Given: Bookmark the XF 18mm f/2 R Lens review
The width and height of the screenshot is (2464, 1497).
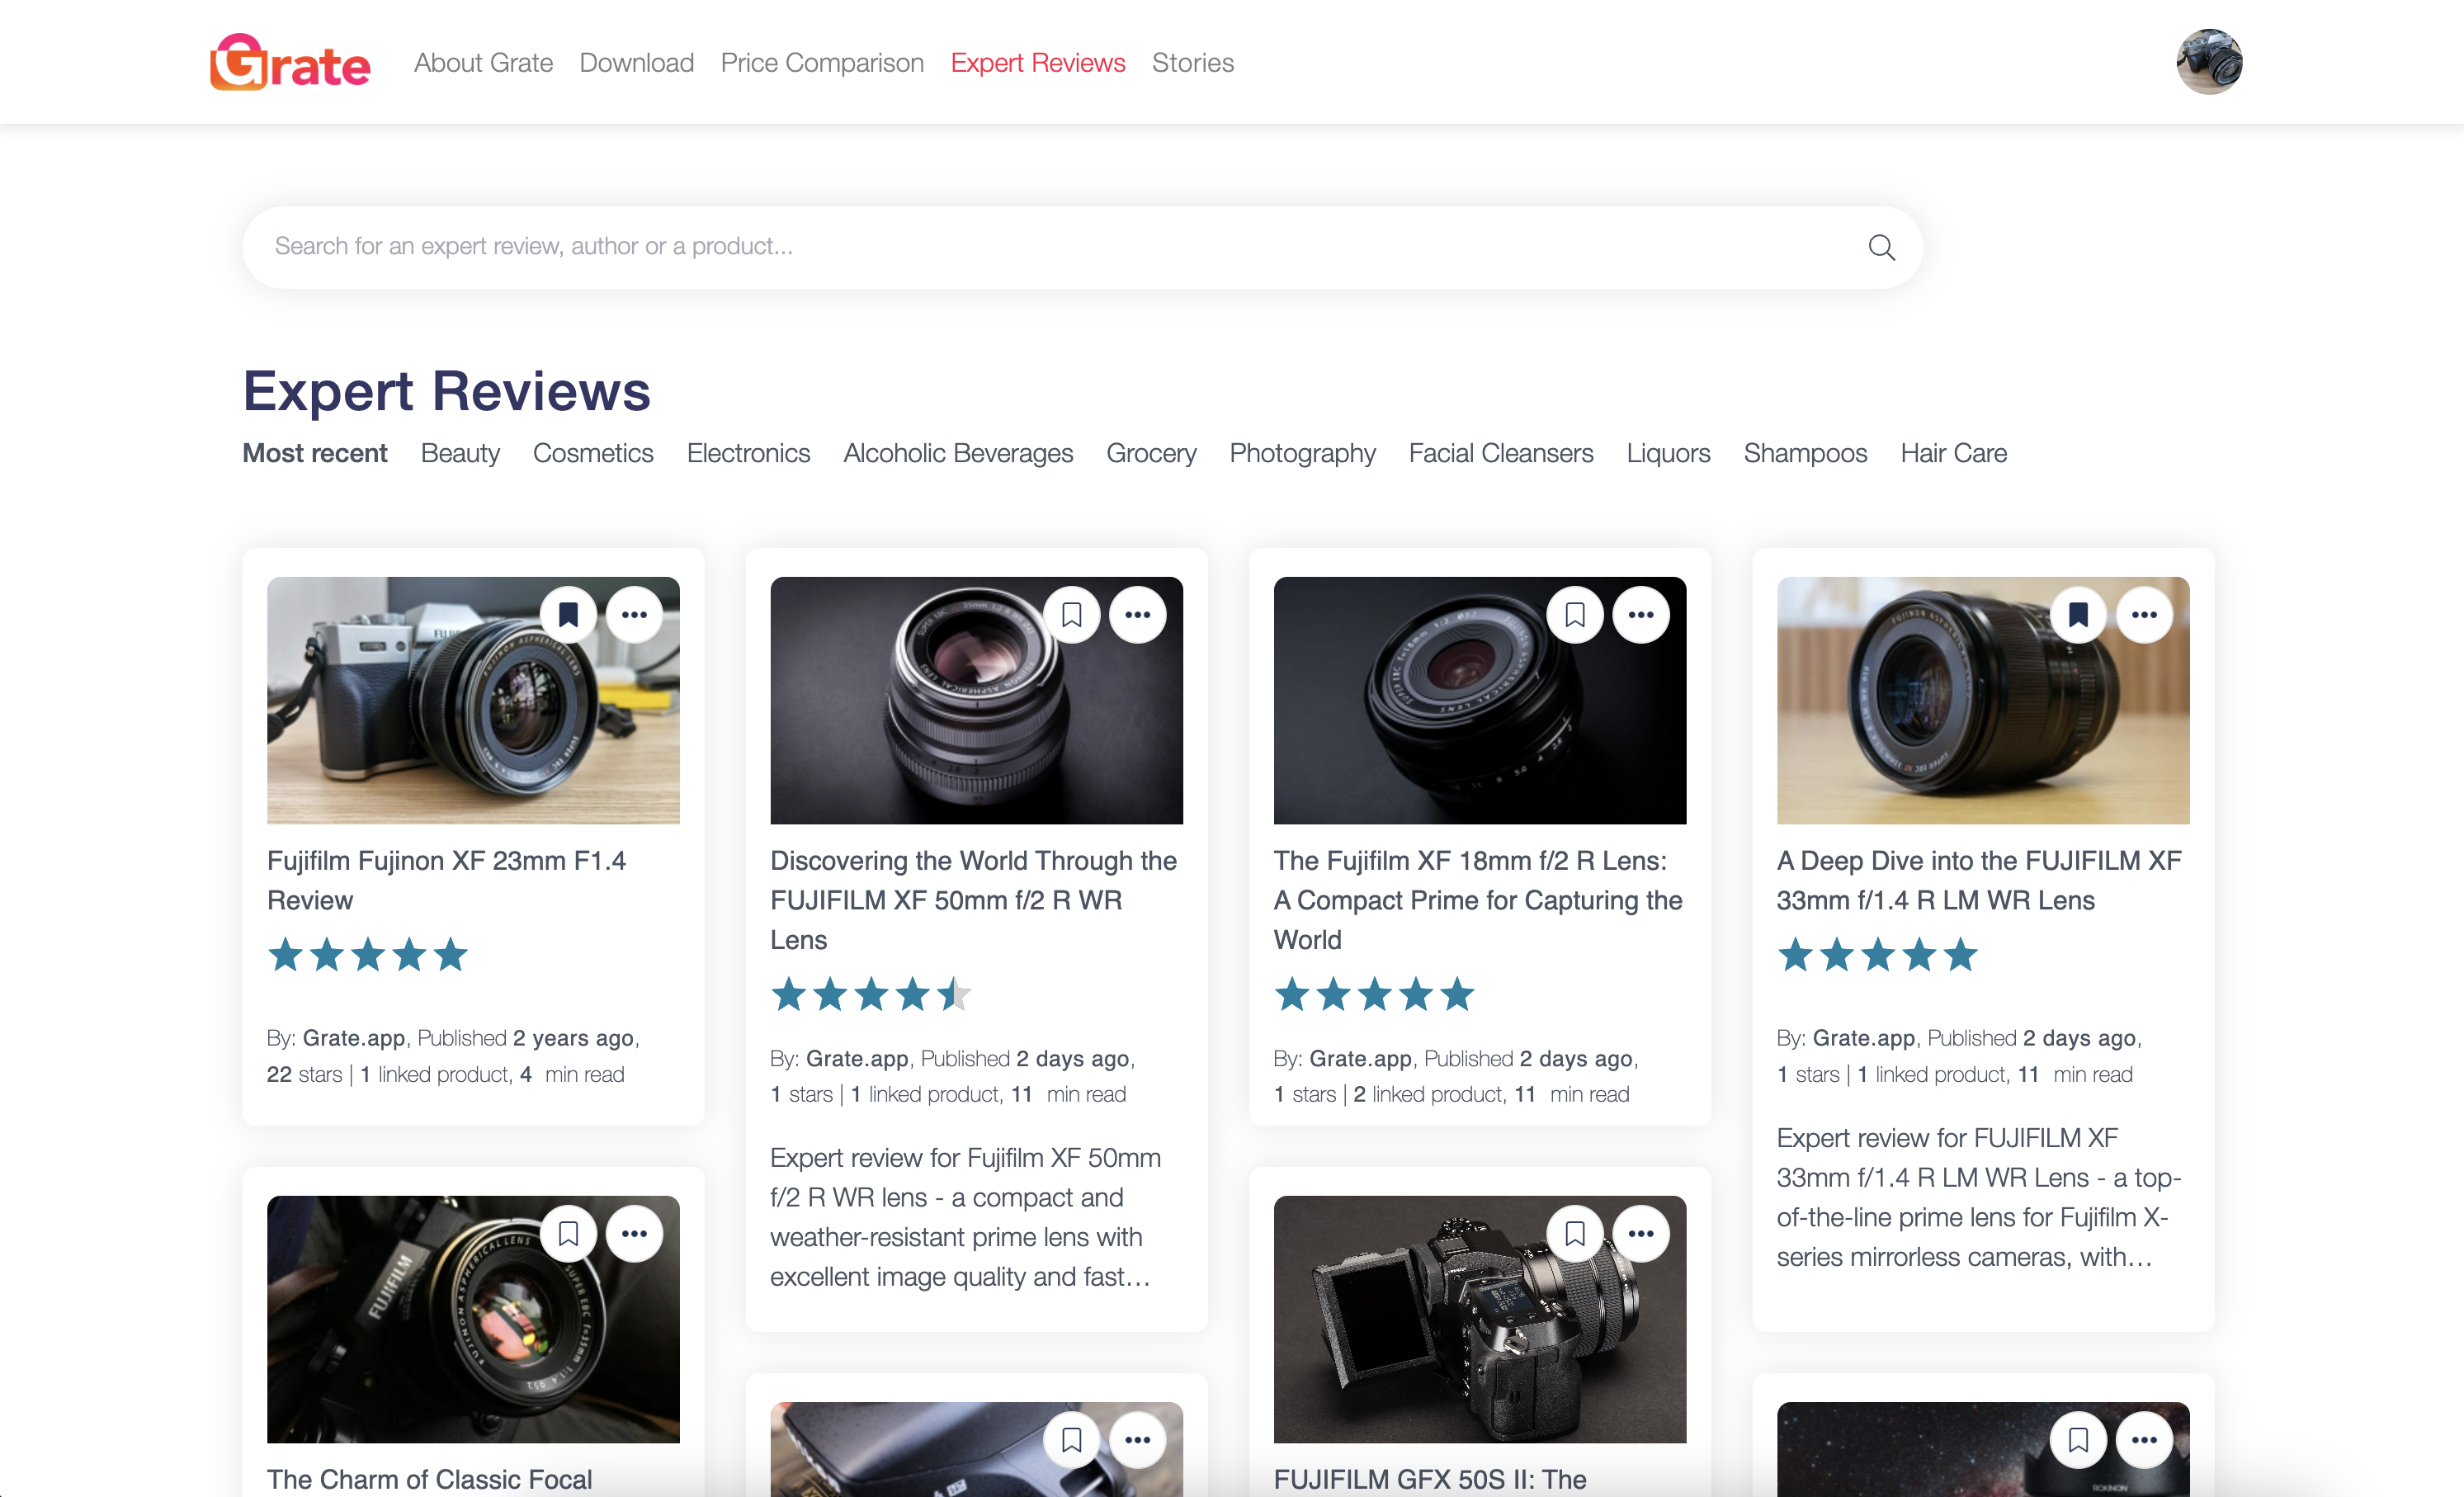Looking at the screenshot, I should pyautogui.click(x=1575, y=614).
